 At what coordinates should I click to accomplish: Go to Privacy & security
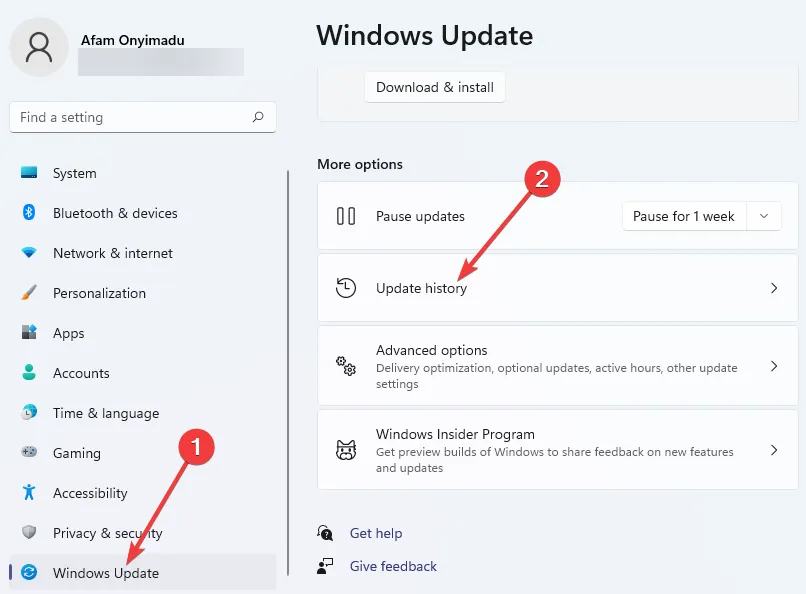(143, 533)
